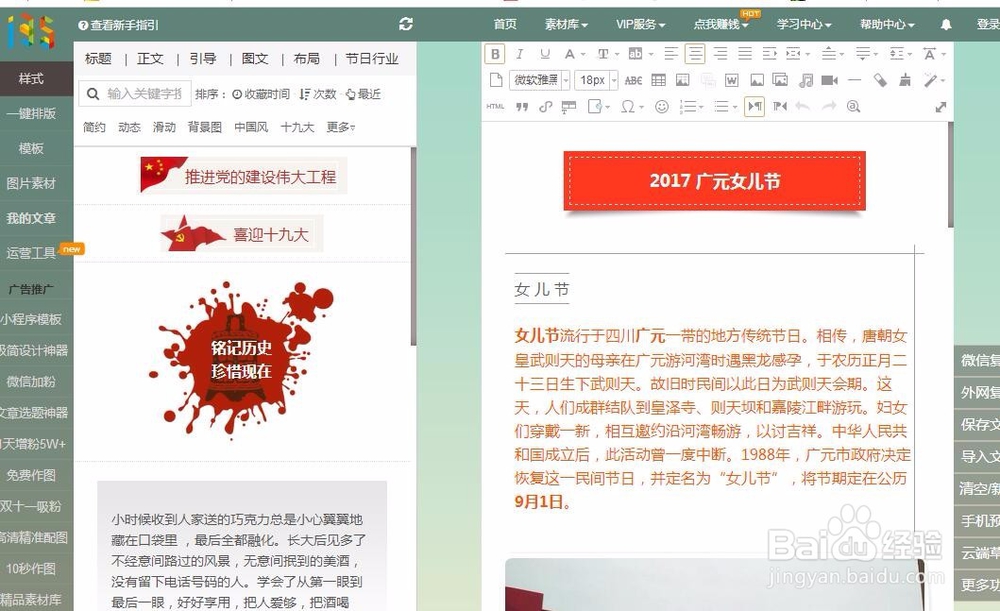Open 图片素材 in the sidebar
This screenshot has height=611, width=1000.
click(31, 183)
